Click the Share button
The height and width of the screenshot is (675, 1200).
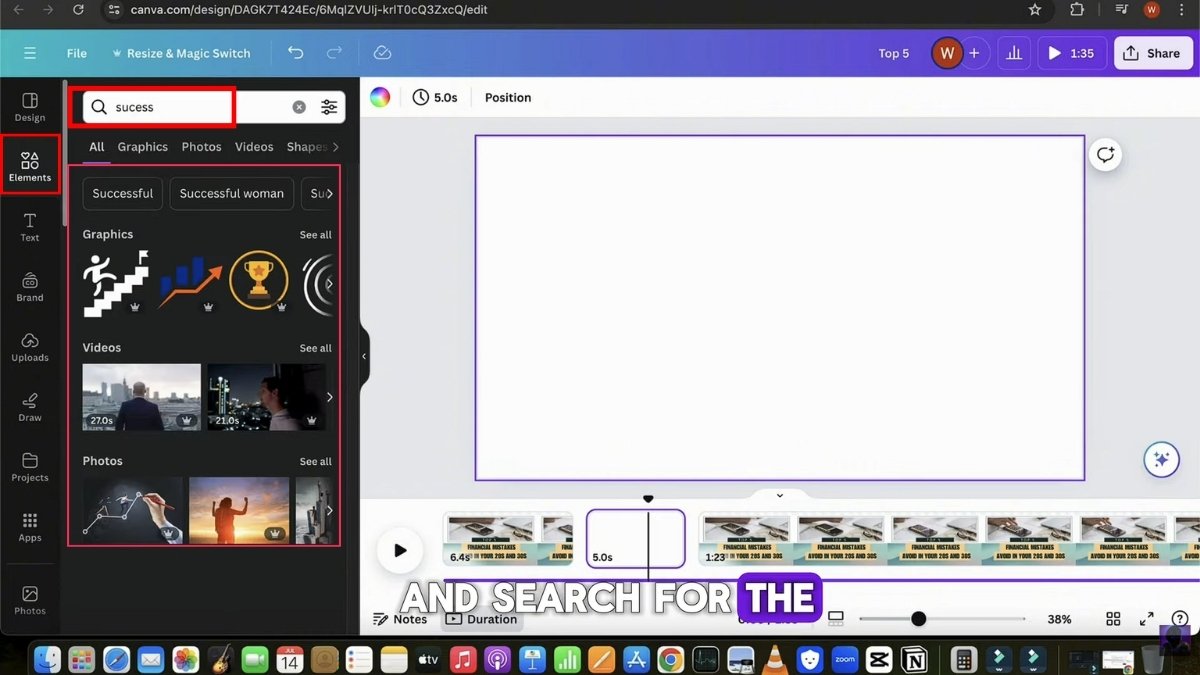point(1153,52)
